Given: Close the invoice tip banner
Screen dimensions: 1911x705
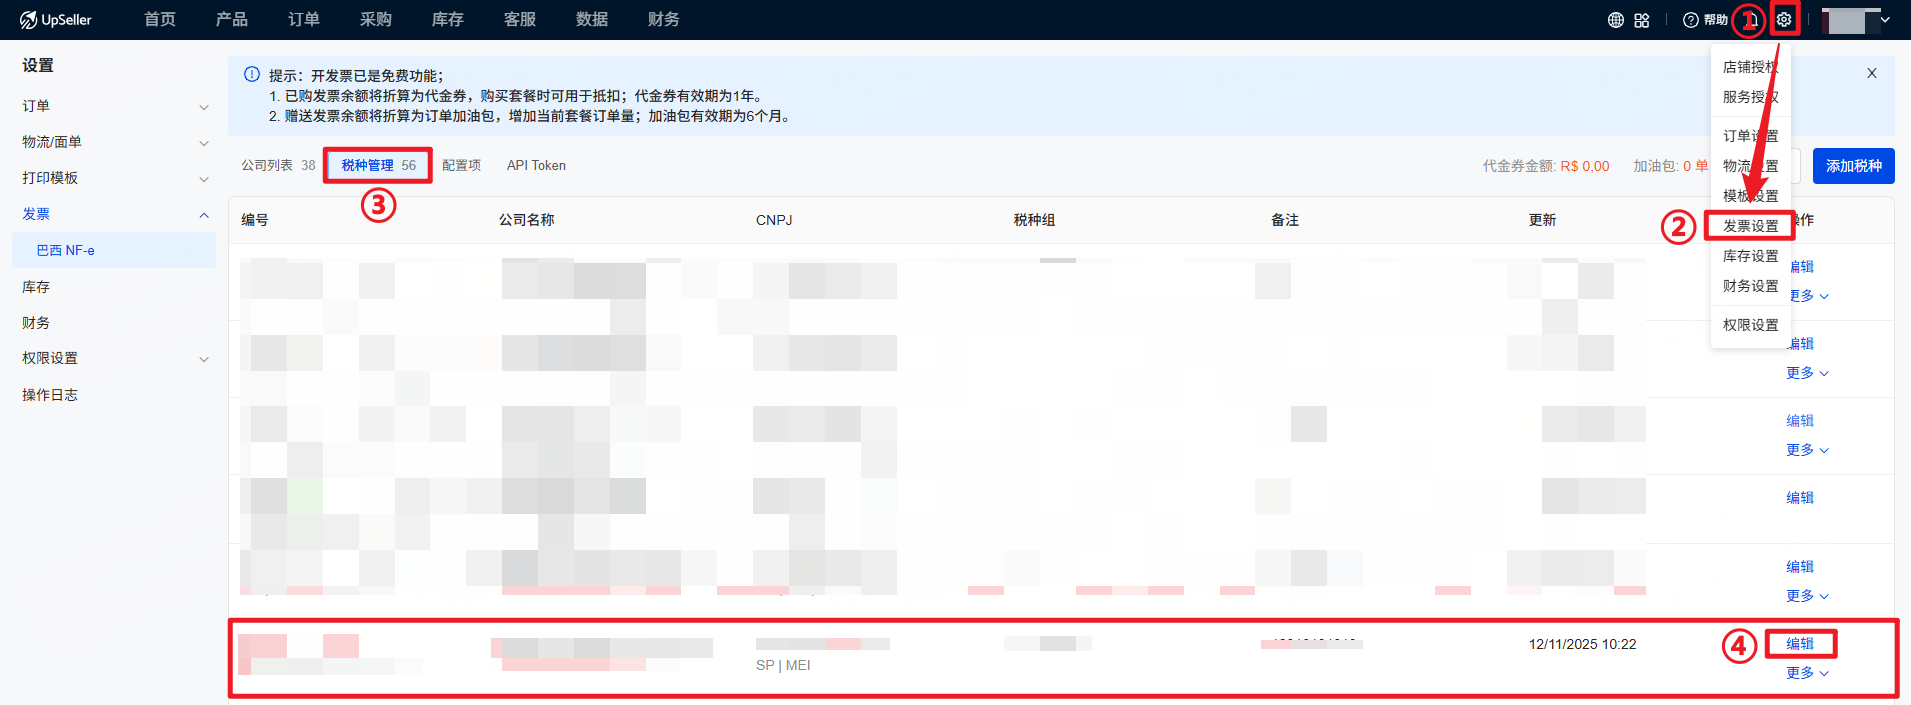Looking at the screenshot, I should (1871, 73).
